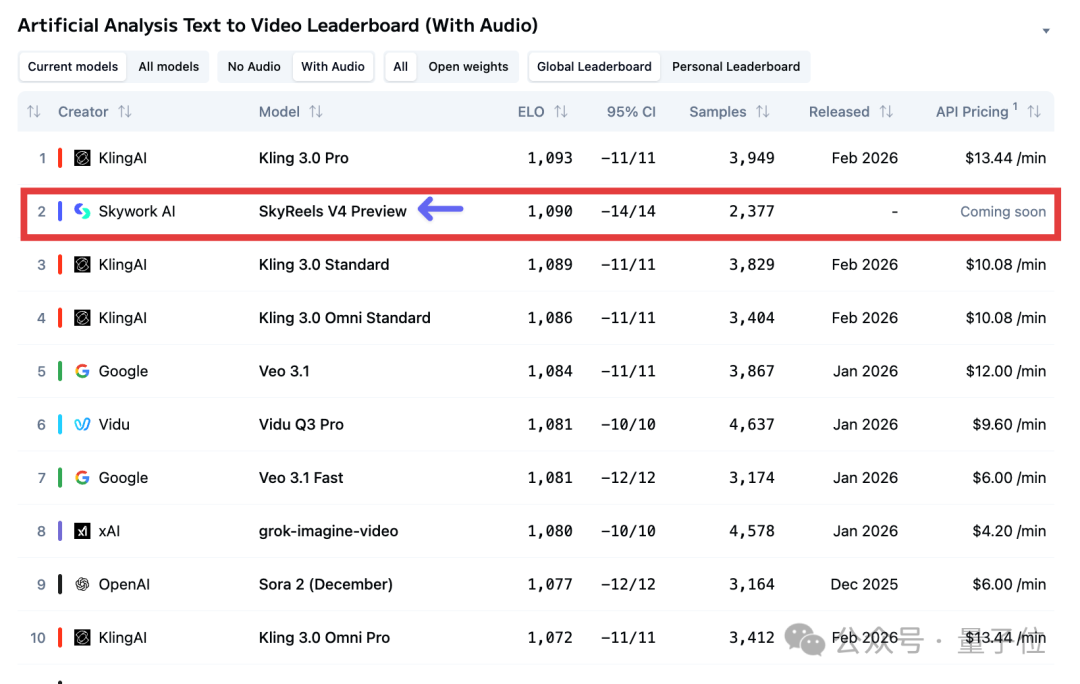Click the OpenAI logo icon
Image resolution: width=1080 pixels, height=684 pixels.
point(82,584)
